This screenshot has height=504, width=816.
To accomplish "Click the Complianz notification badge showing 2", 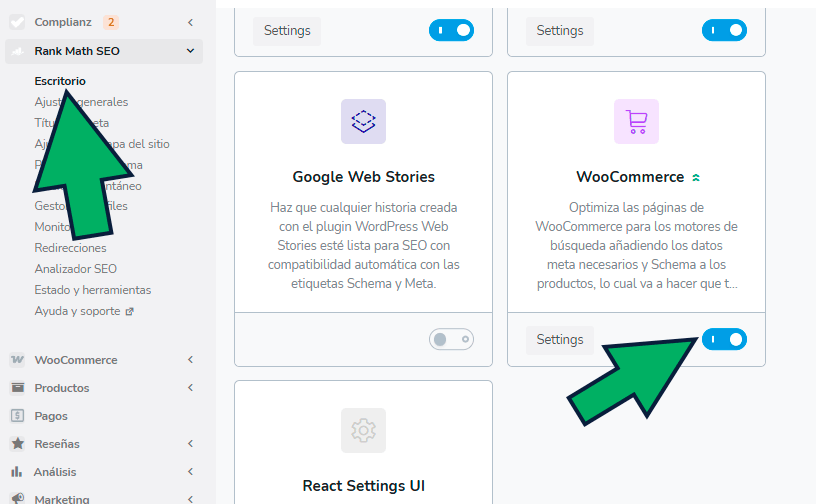I will [111, 22].
